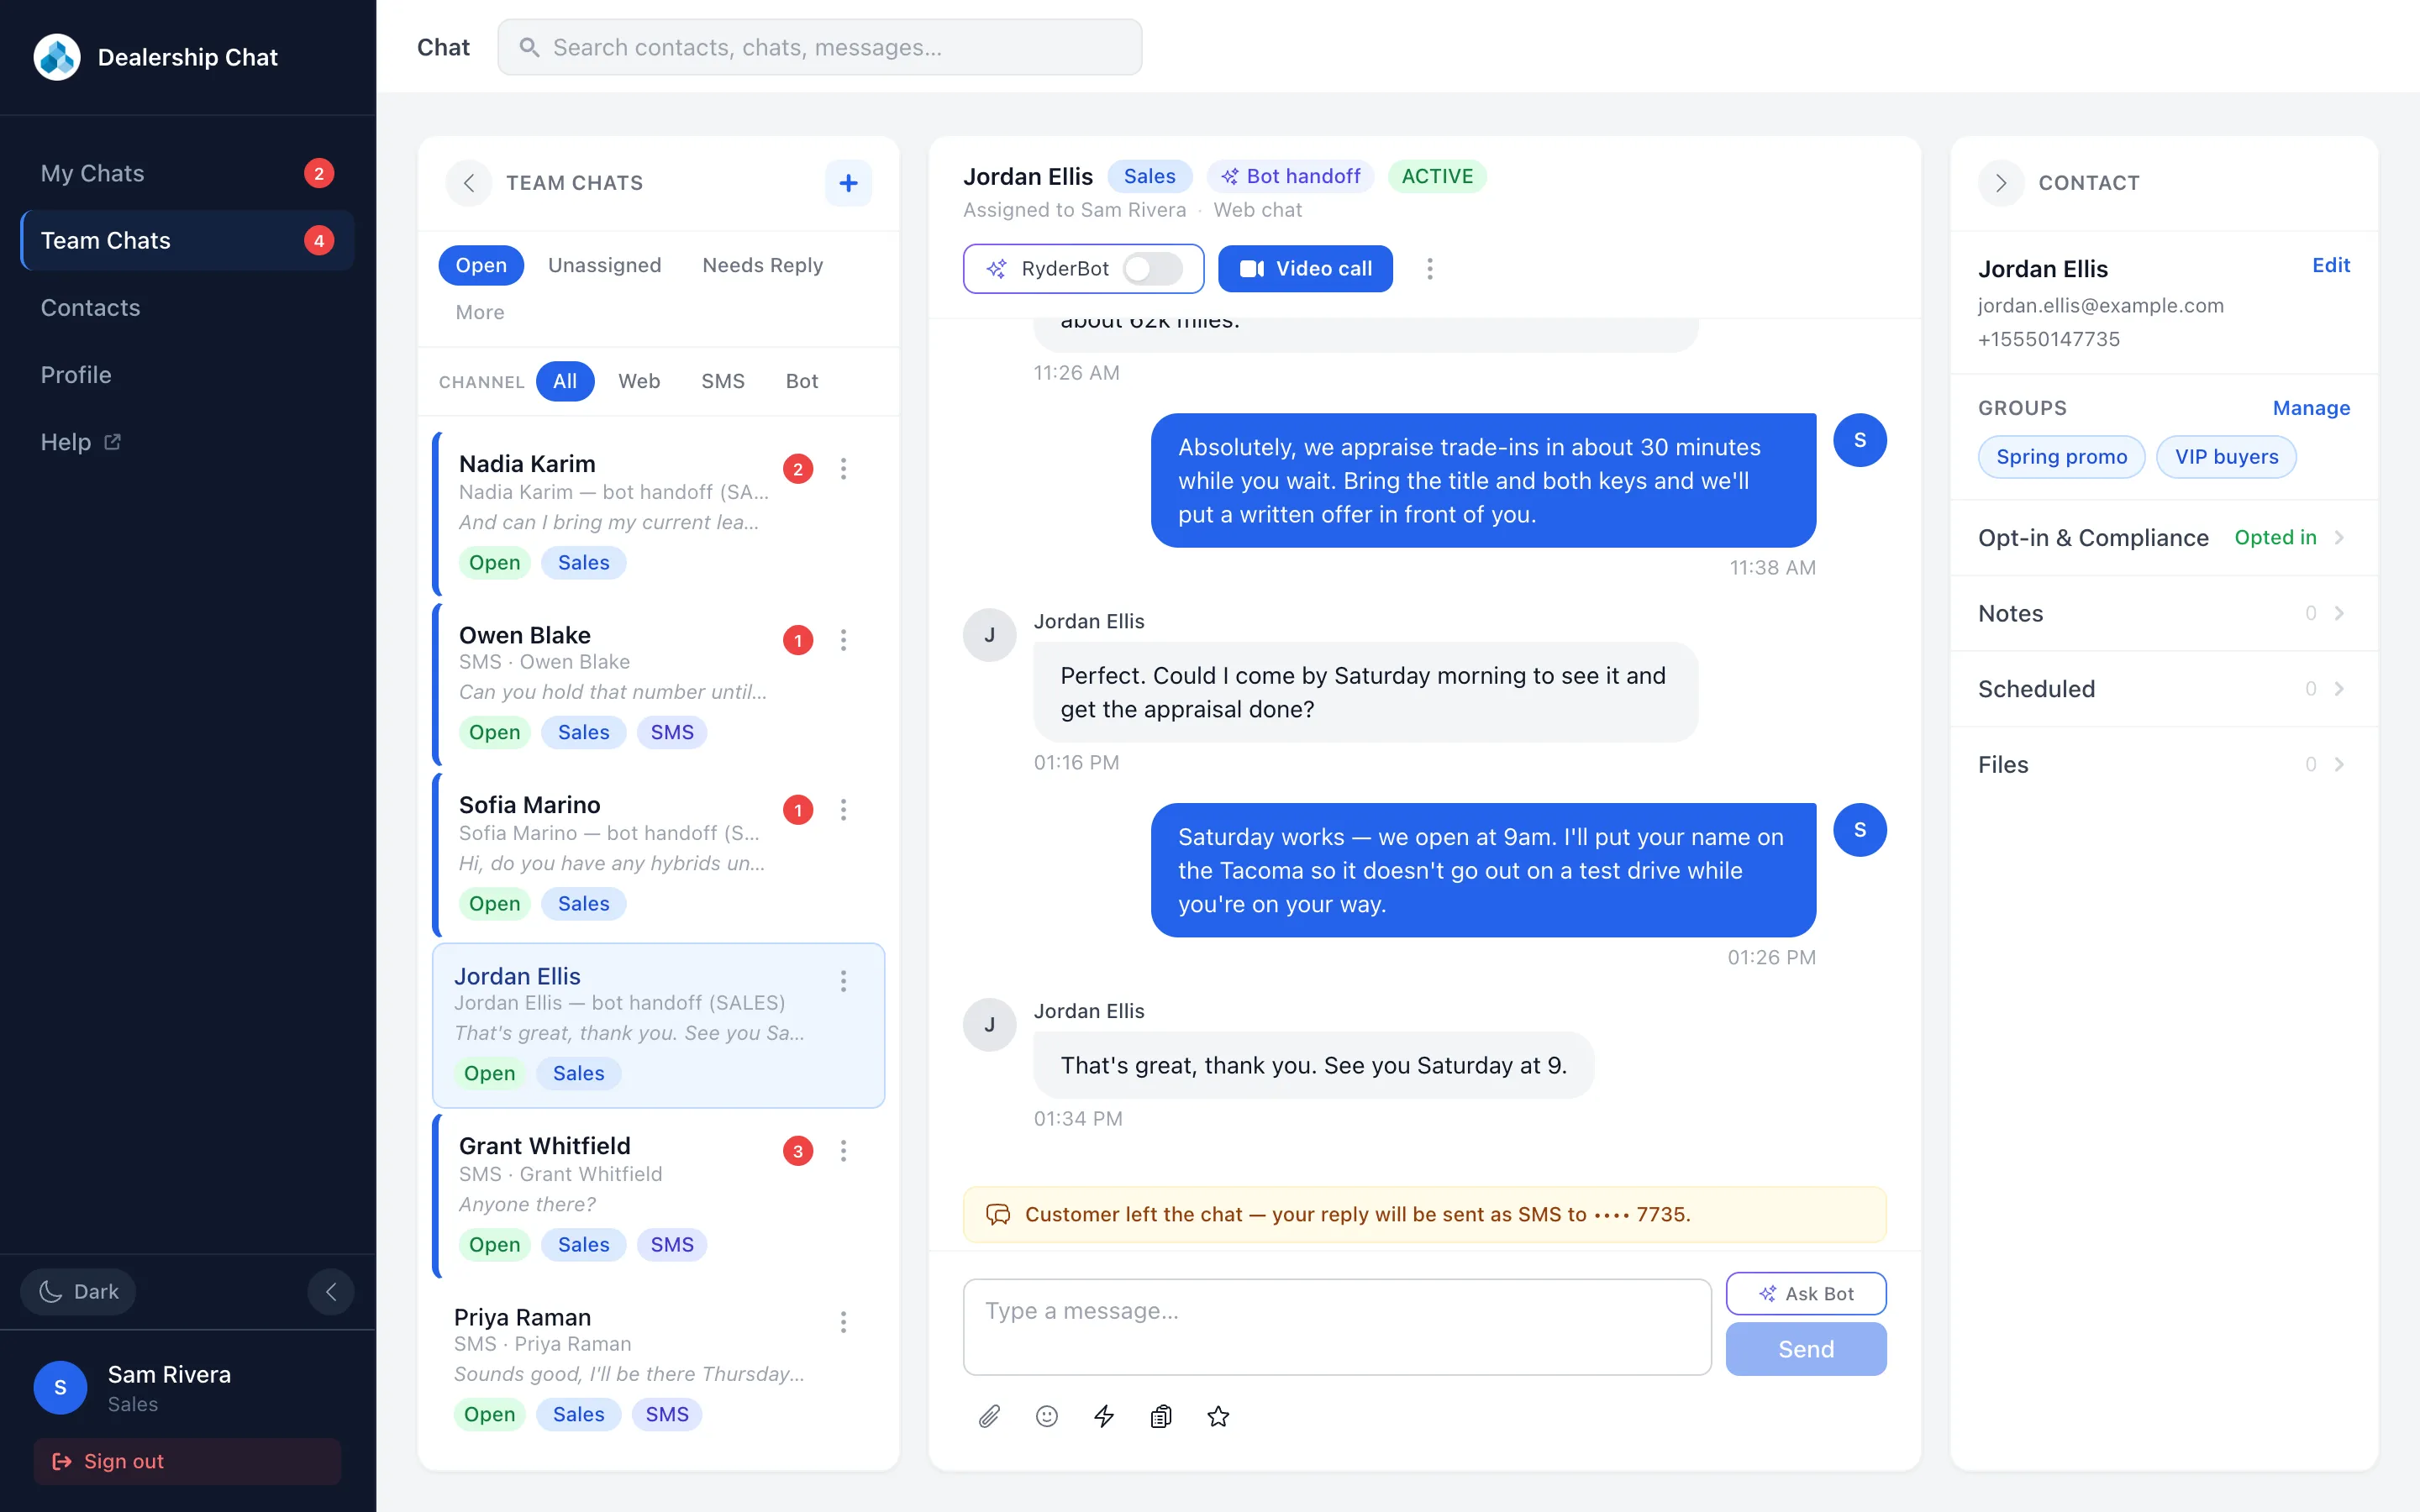The image size is (2420, 1512).
Task: Collapse the sidebar with the chevron
Action: [x=331, y=1291]
